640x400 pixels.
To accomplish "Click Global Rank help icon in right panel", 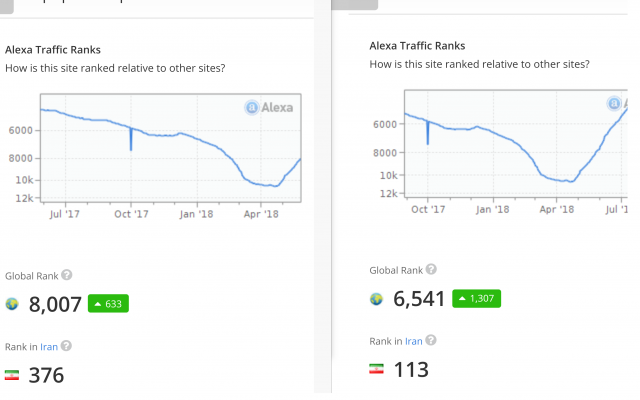I will point(431,269).
